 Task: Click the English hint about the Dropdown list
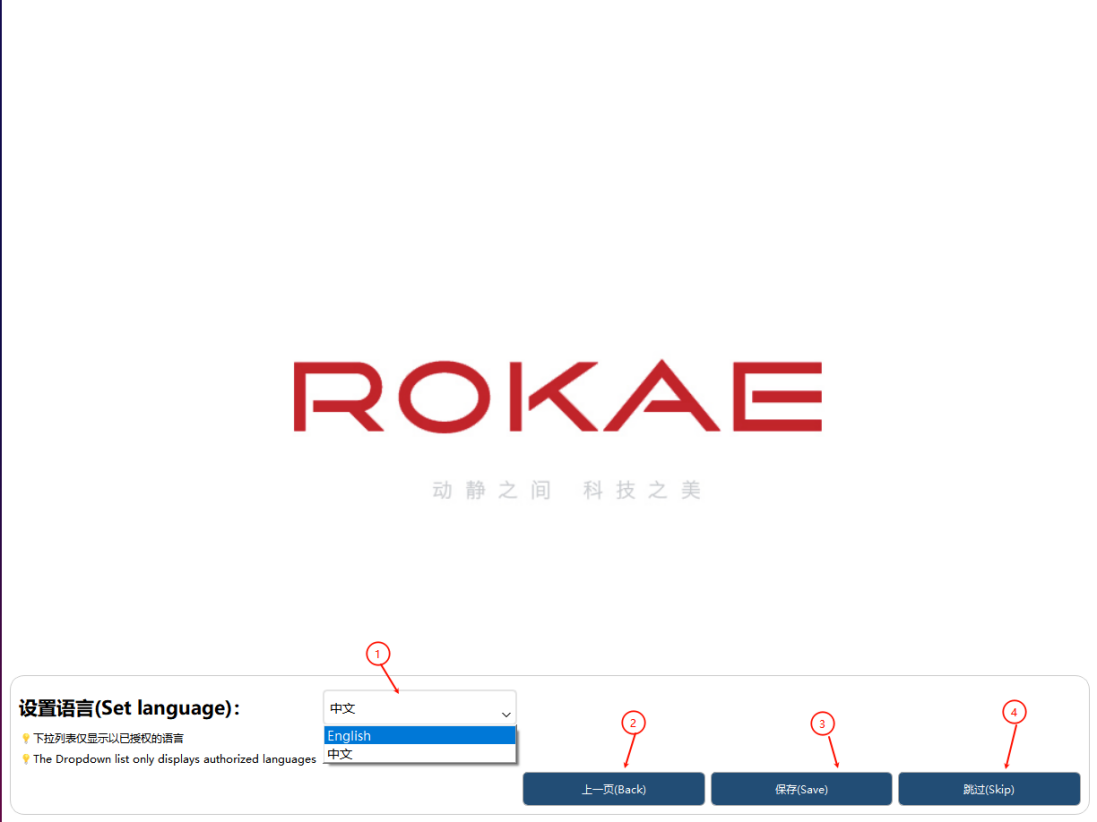(x=175, y=759)
